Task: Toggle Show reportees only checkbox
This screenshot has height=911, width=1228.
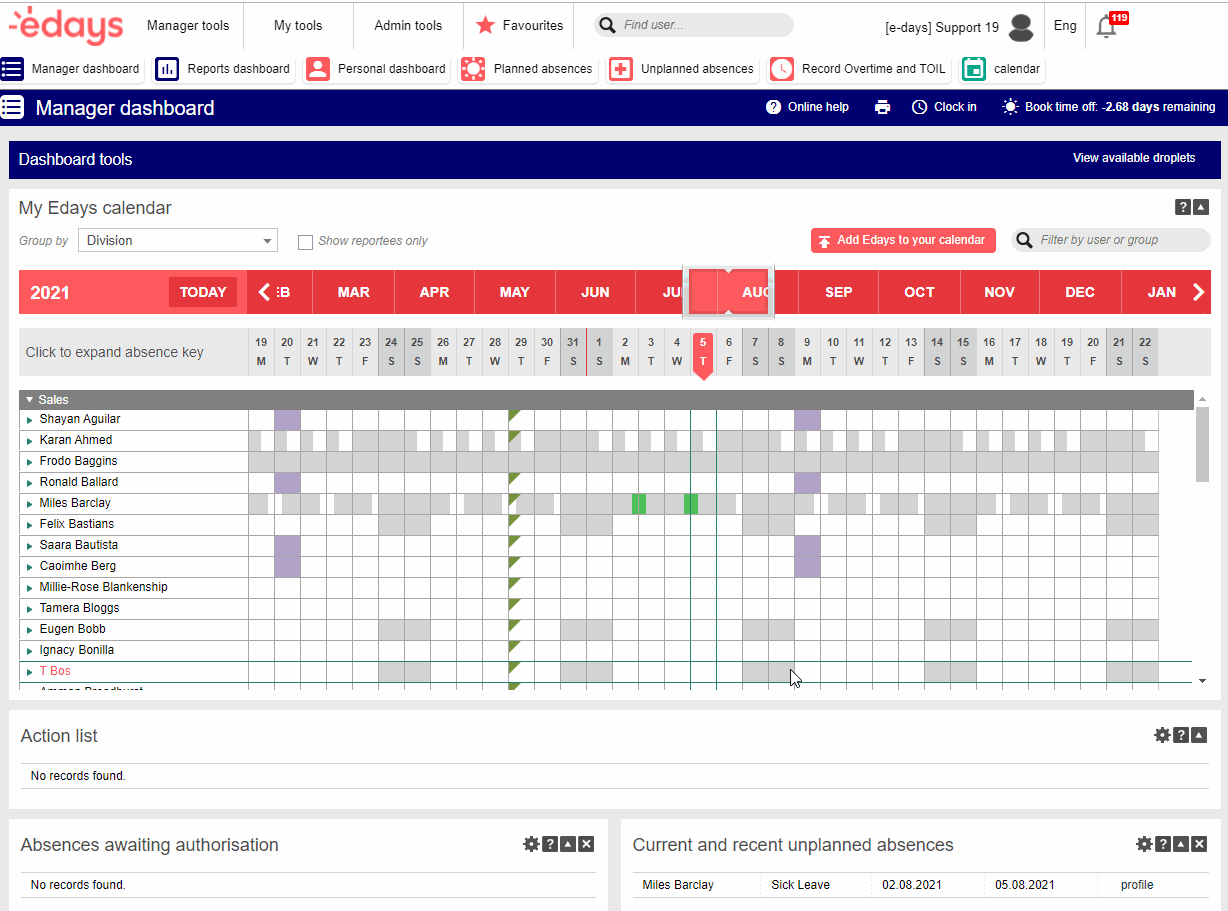Action: click(306, 242)
